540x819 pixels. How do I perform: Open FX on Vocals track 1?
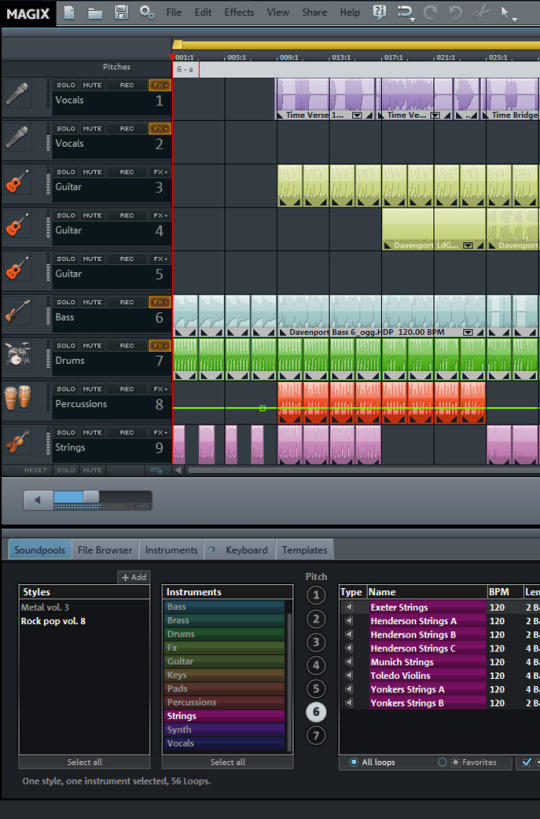159,85
